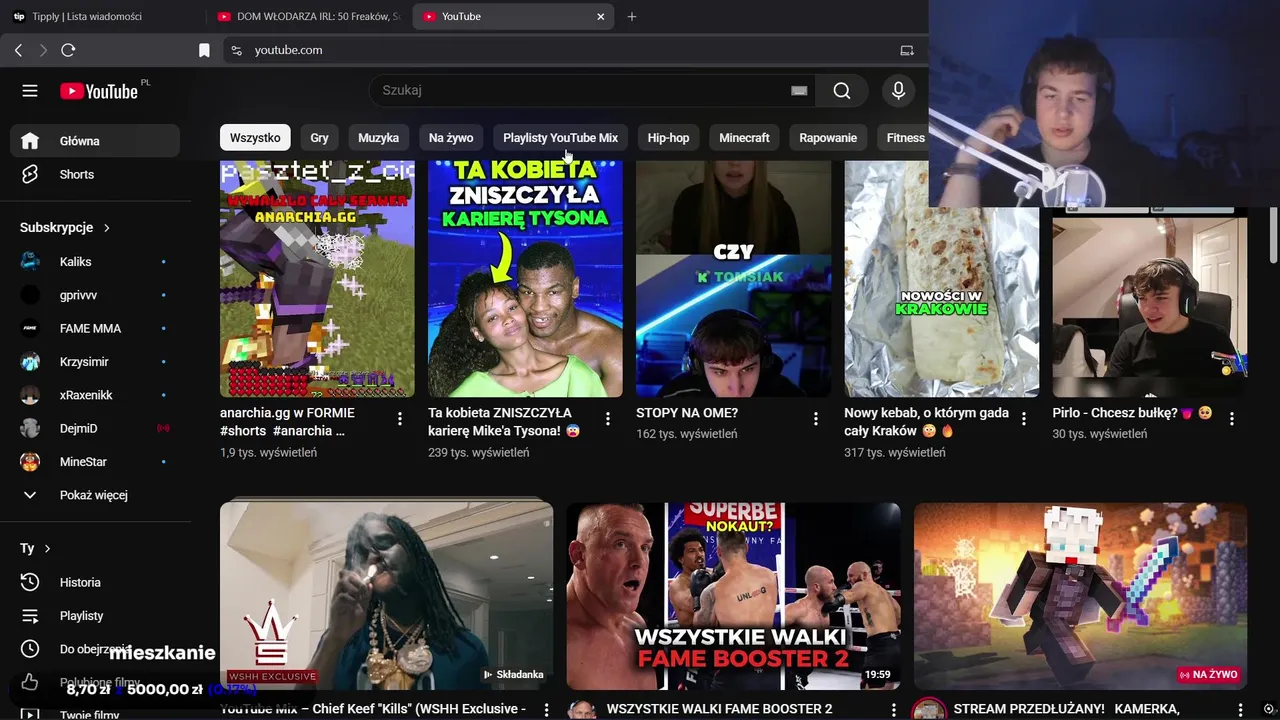The image size is (1280, 720).
Task: Open the Kaliks channel subscription
Action: tap(95, 262)
